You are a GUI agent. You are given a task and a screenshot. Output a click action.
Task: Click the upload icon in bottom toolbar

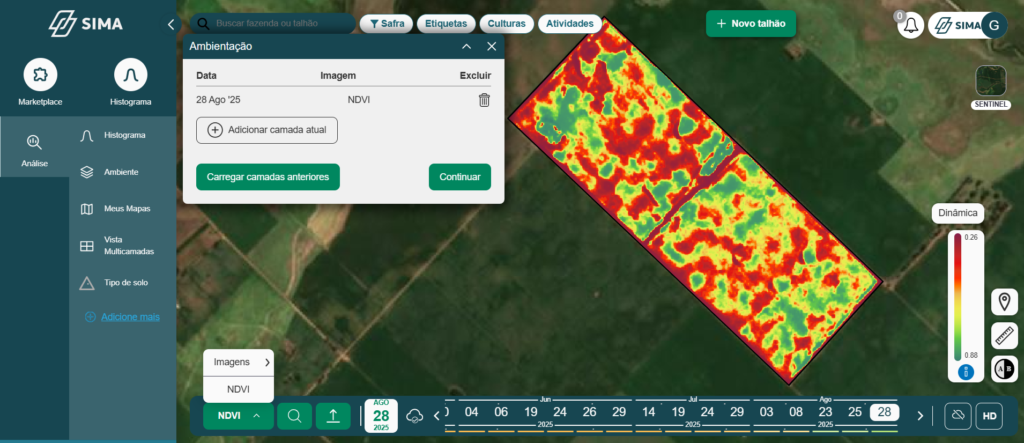pos(333,415)
